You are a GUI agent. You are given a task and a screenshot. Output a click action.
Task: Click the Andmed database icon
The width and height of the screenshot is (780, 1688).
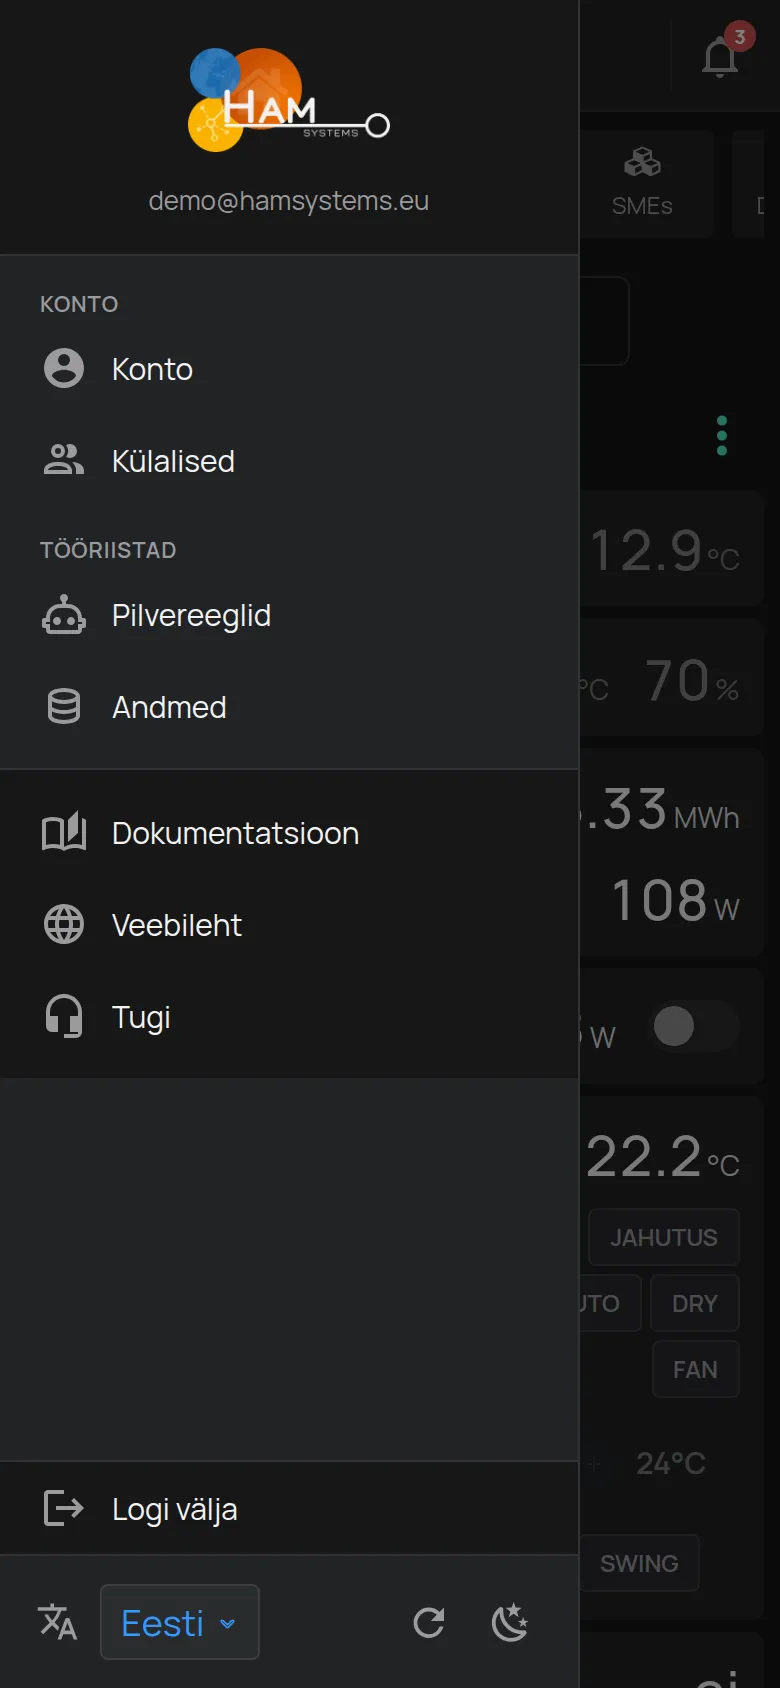click(x=64, y=707)
